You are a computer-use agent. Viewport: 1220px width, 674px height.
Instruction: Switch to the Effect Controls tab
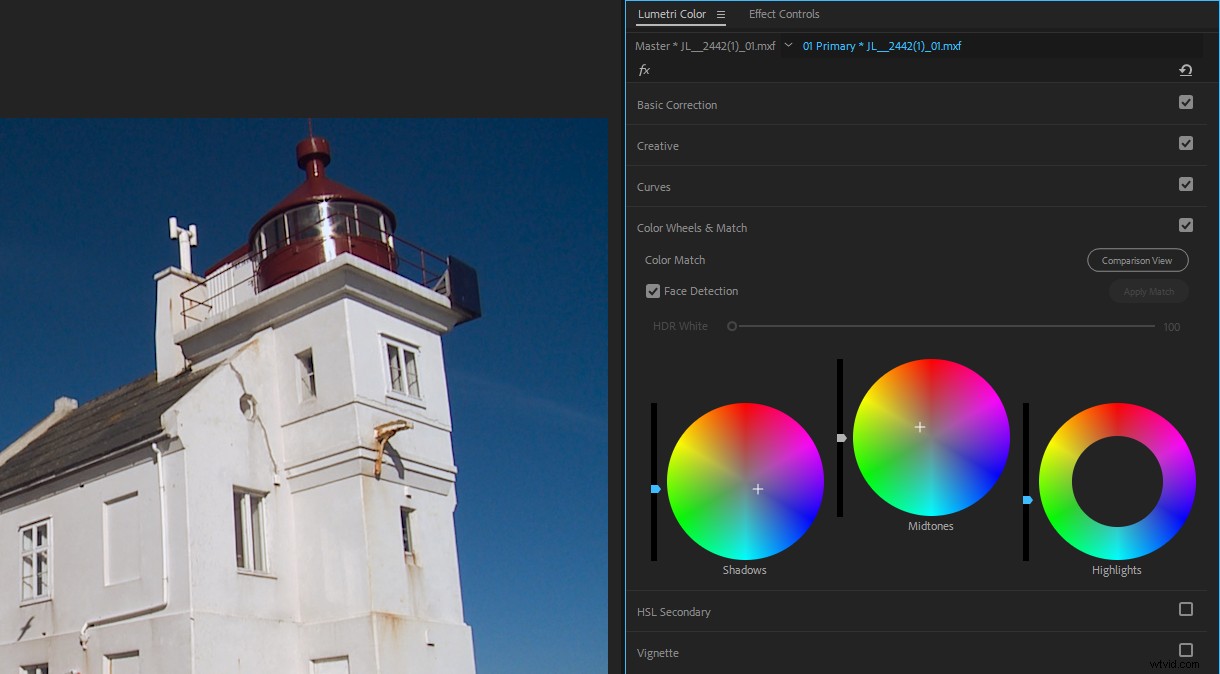(784, 14)
